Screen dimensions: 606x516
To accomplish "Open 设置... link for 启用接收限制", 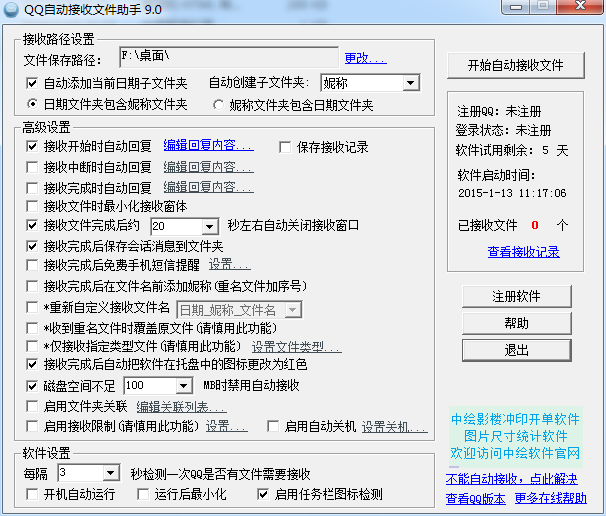I will [226, 426].
